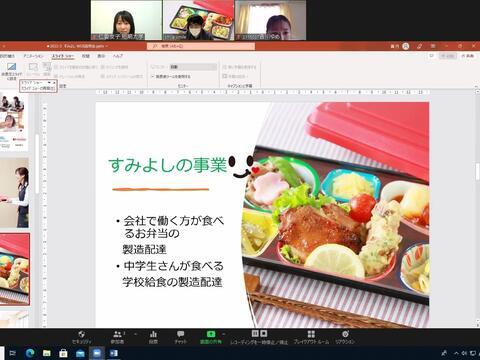Screen dimensions: 480x360
Task: Pause the recording in Zoom toolbar
Action: [x=255, y=333]
